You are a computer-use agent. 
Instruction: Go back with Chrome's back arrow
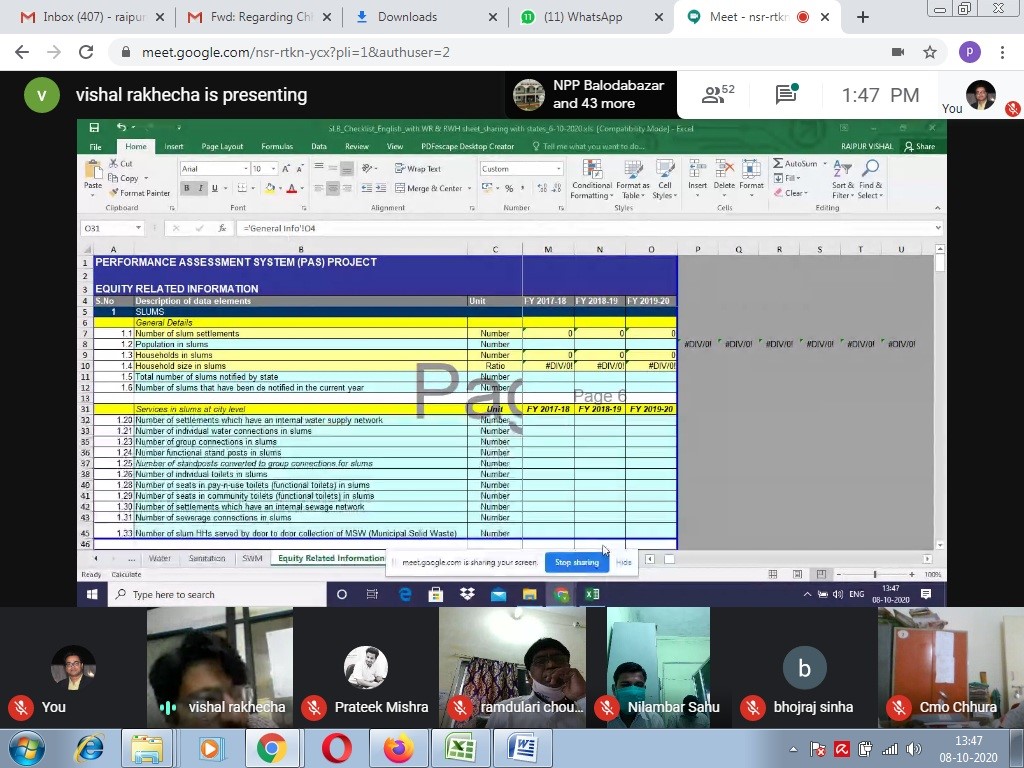22,52
